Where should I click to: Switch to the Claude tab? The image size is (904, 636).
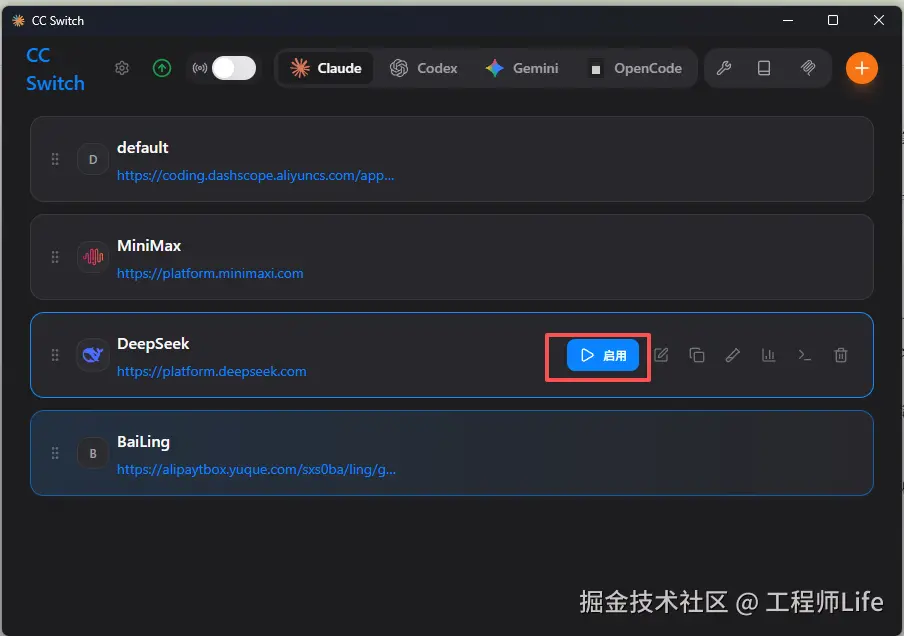[x=326, y=68]
